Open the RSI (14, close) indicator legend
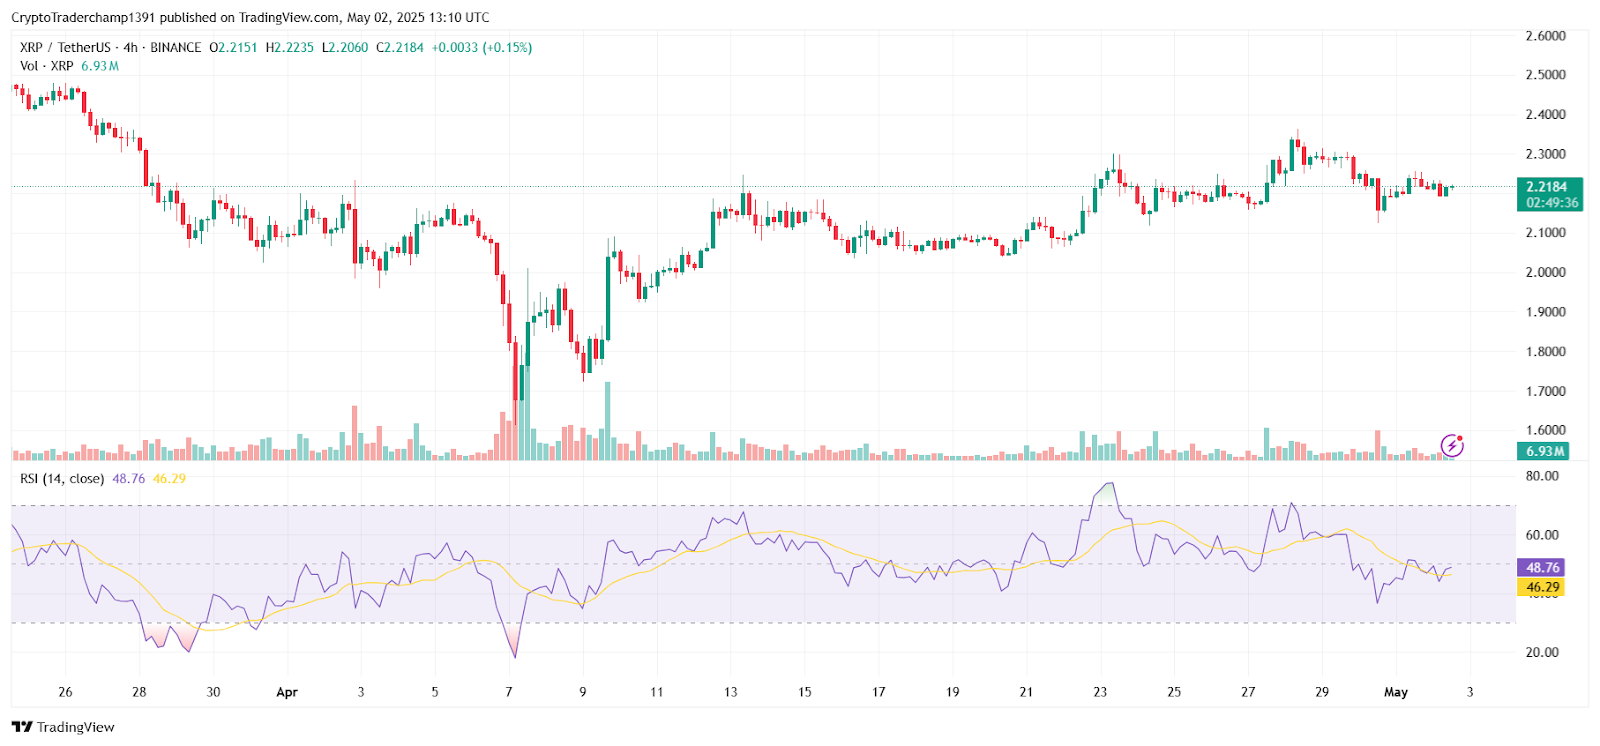 (62, 478)
